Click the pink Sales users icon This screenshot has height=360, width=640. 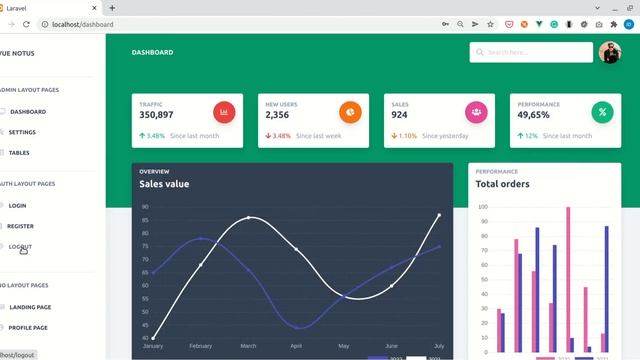(x=476, y=112)
